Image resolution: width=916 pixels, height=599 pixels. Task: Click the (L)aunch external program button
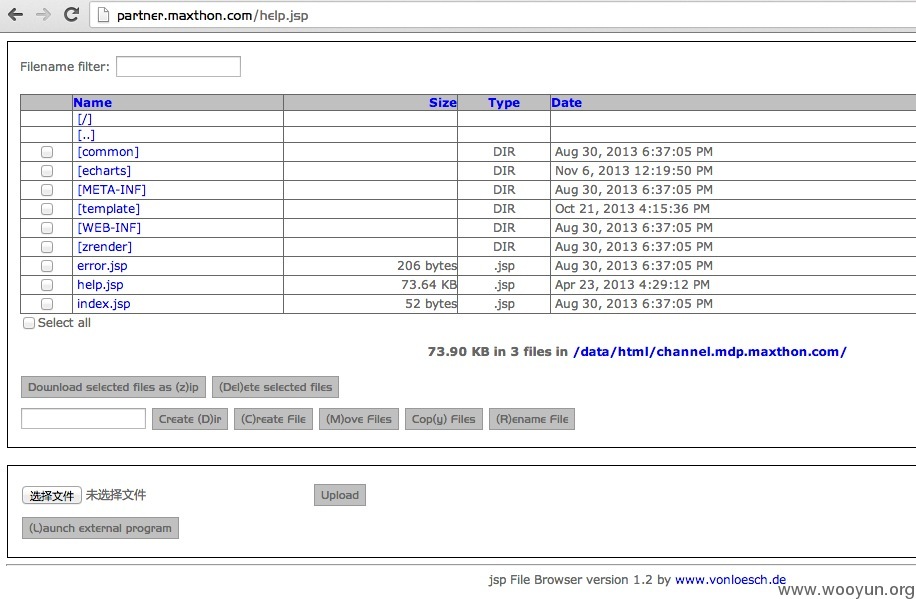[100, 528]
